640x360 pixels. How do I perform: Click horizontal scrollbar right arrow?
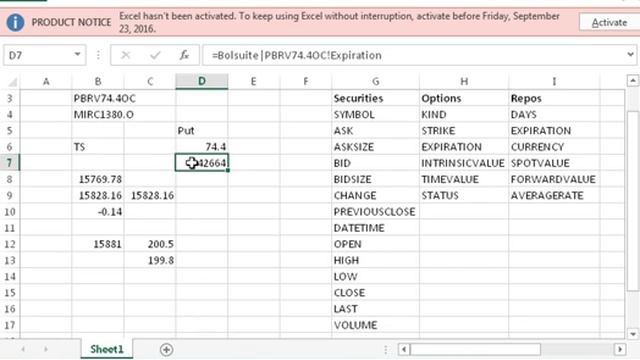pos(620,349)
